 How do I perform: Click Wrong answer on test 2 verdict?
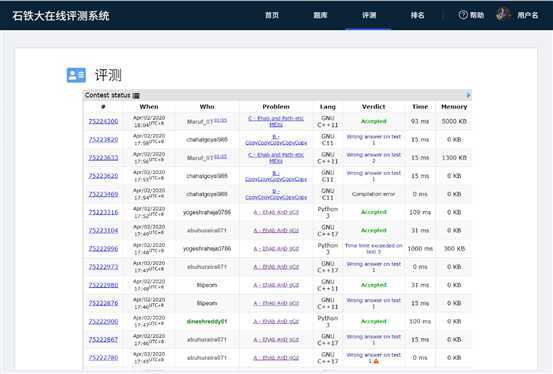pyautogui.click(x=373, y=158)
